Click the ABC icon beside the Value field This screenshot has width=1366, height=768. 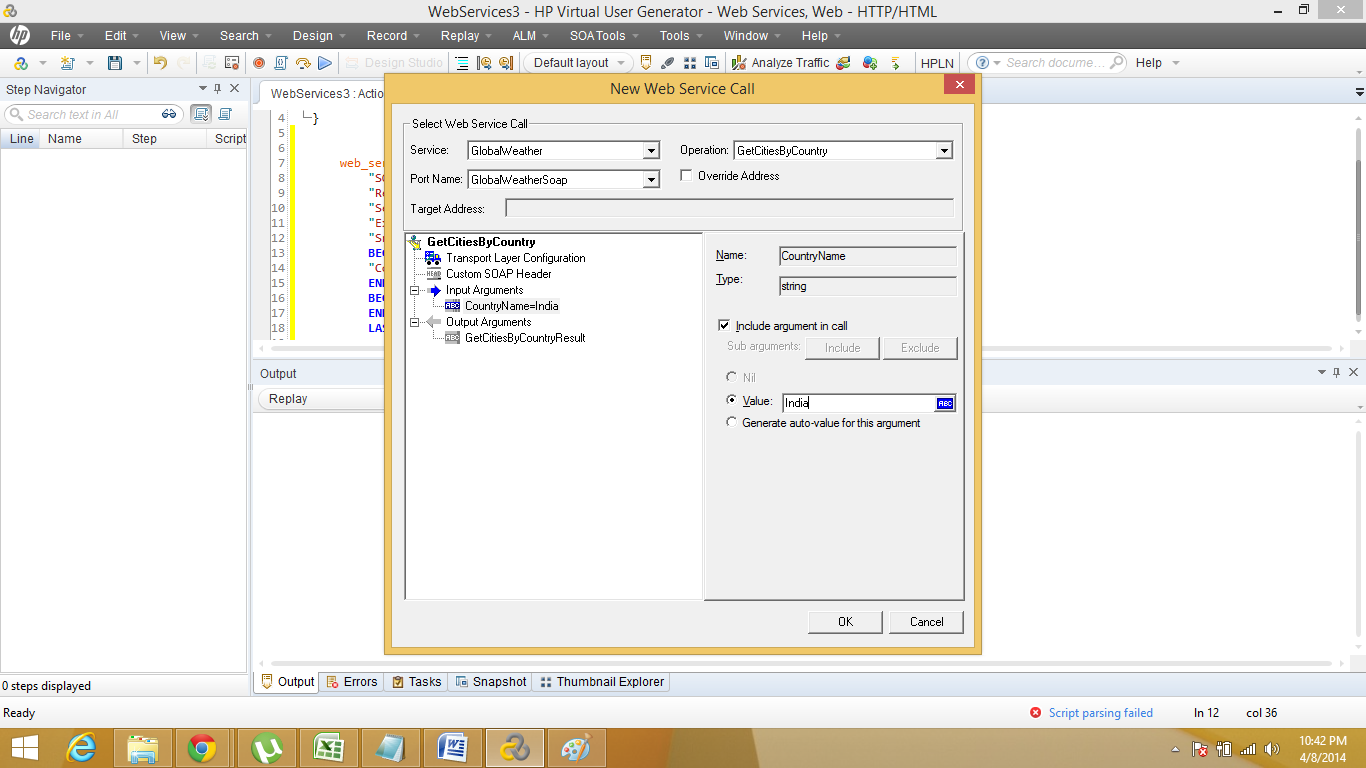click(944, 402)
